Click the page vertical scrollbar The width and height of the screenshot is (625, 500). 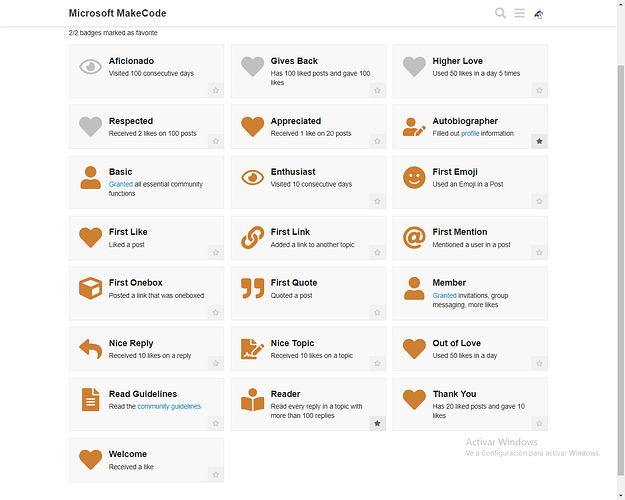tap(621, 270)
